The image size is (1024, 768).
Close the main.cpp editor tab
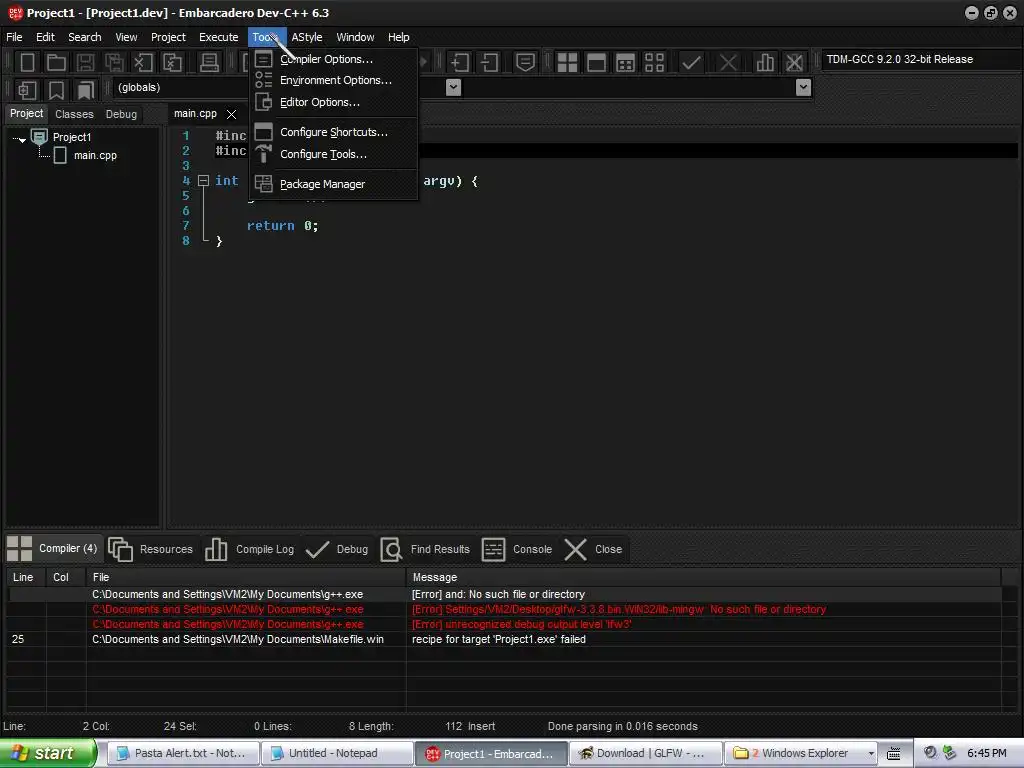(231, 114)
